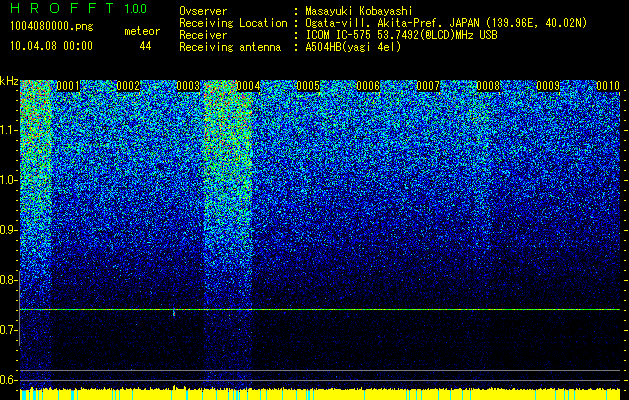The width and height of the screenshot is (629, 400).
Task: Click the 0.8 frequency axis label
Action: 8,280
